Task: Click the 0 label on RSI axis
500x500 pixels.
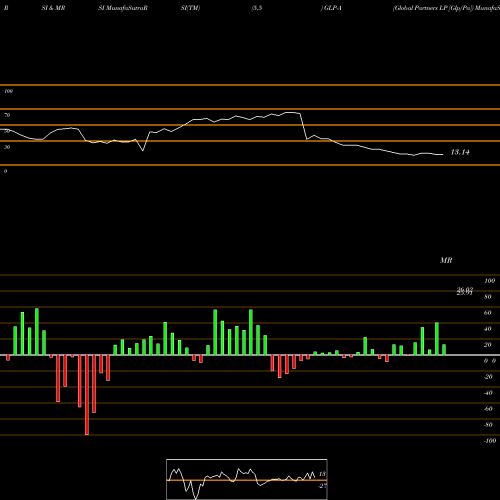Action: pos(5,171)
